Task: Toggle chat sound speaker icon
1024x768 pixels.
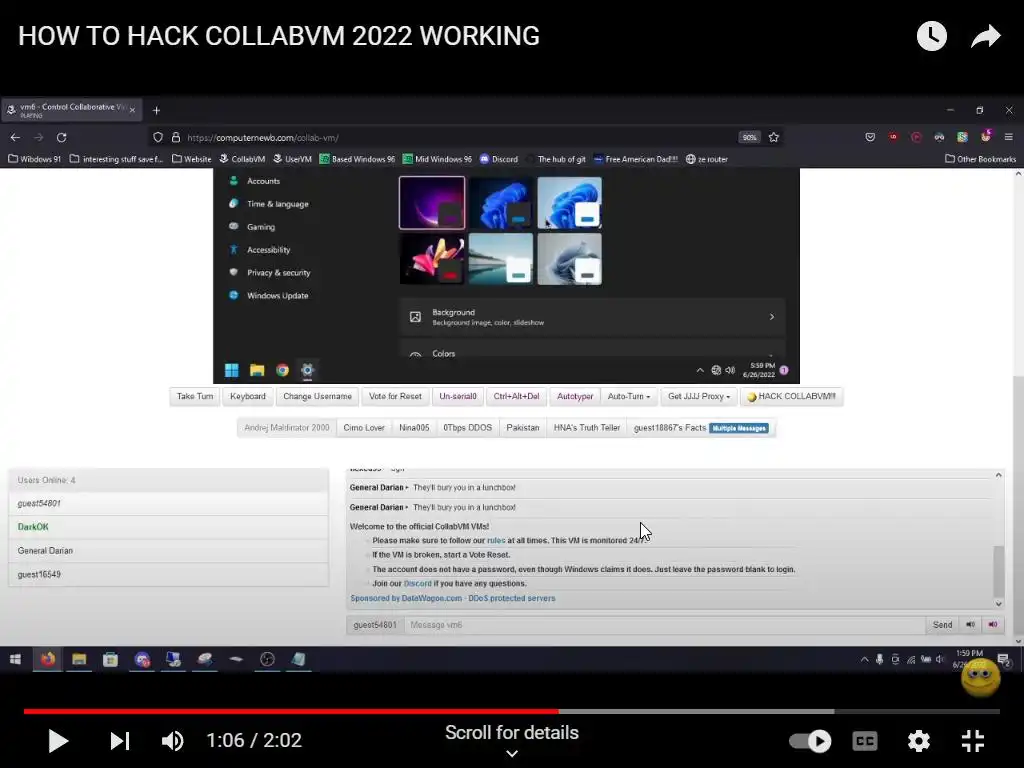Action: 970,625
